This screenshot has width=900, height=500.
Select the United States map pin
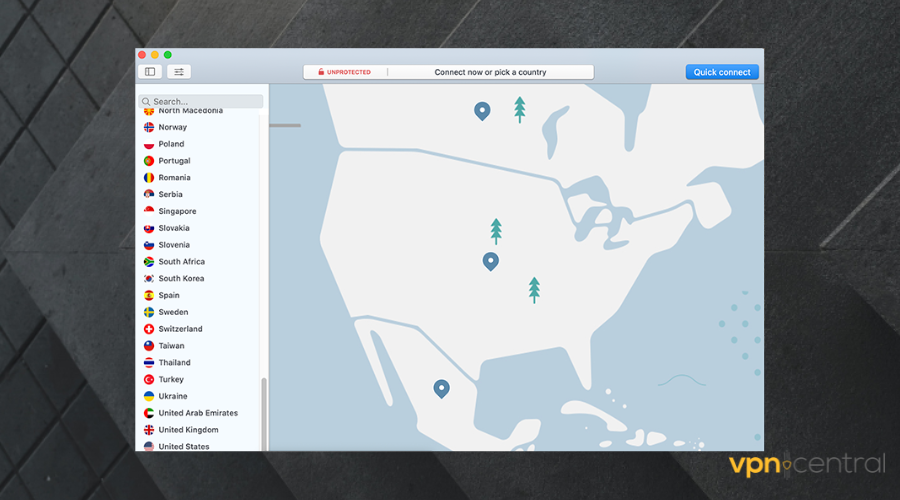click(x=491, y=261)
